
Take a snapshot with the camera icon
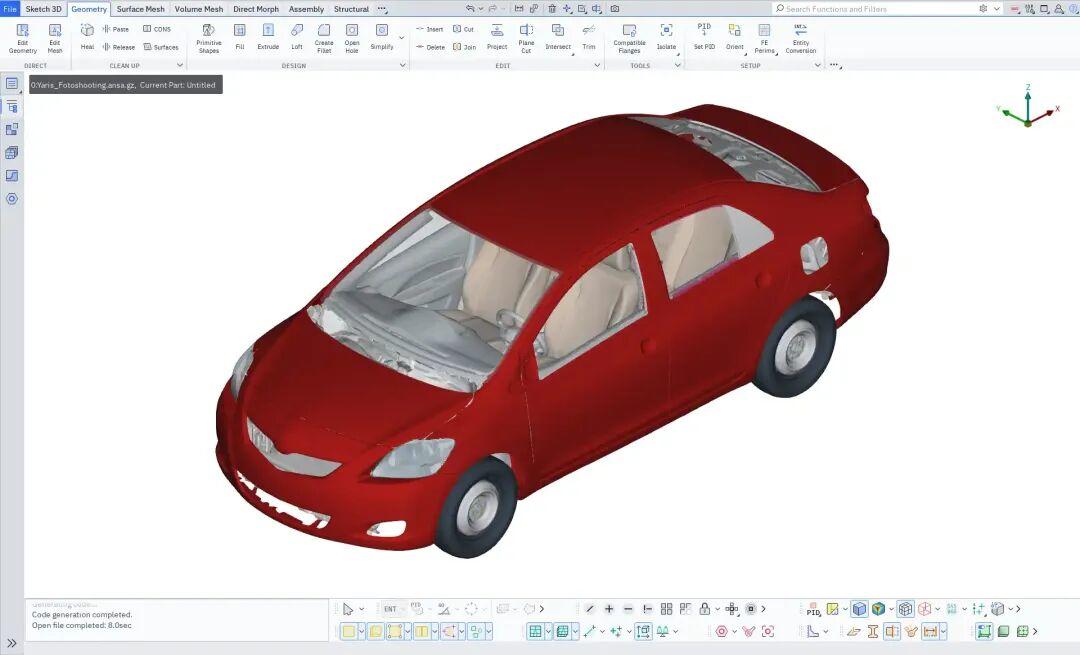(x=615, y=9)
